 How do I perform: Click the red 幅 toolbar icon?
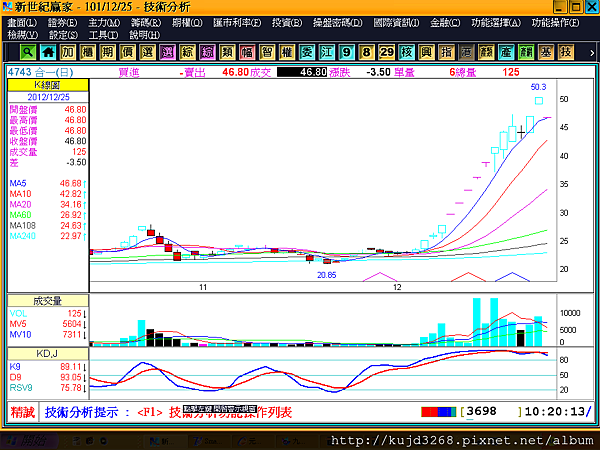(x=247, y=52)
